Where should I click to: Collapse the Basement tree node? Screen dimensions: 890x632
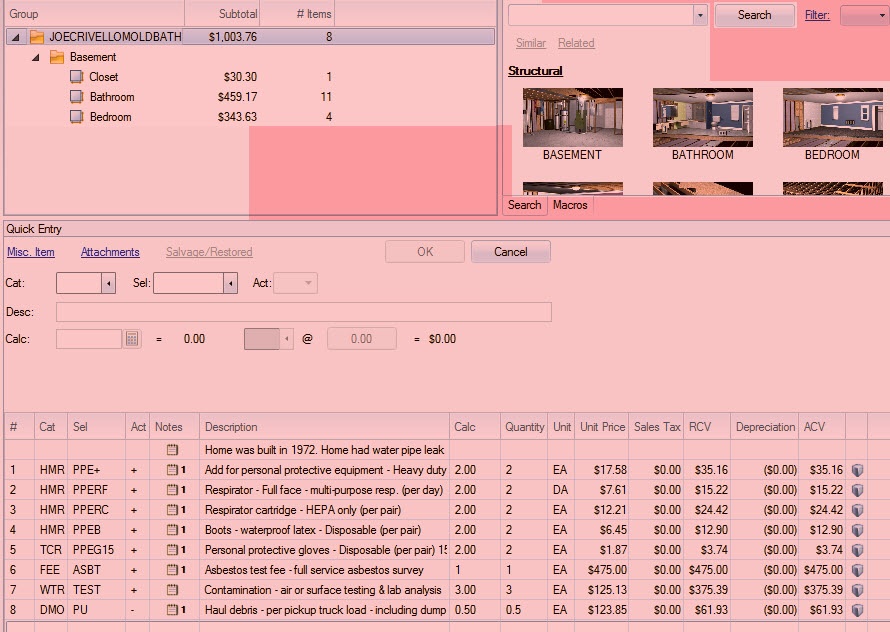(x=36, y=57)
